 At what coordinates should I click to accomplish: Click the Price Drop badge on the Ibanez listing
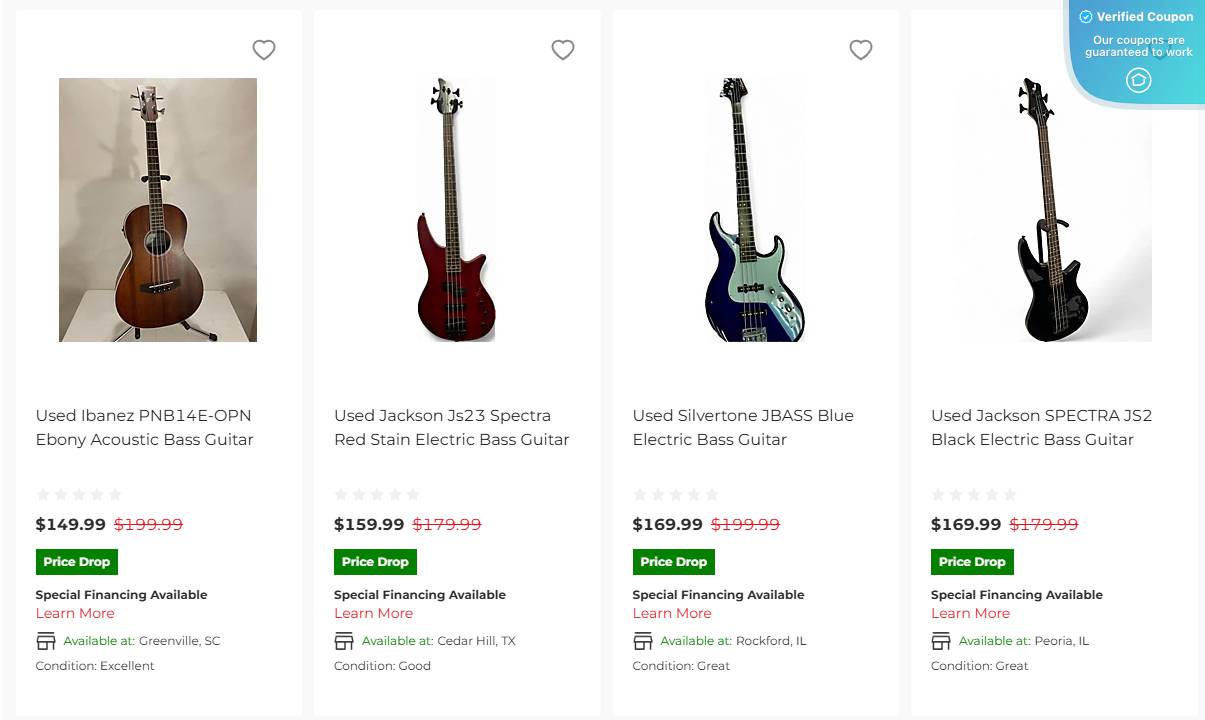point(76,561)
